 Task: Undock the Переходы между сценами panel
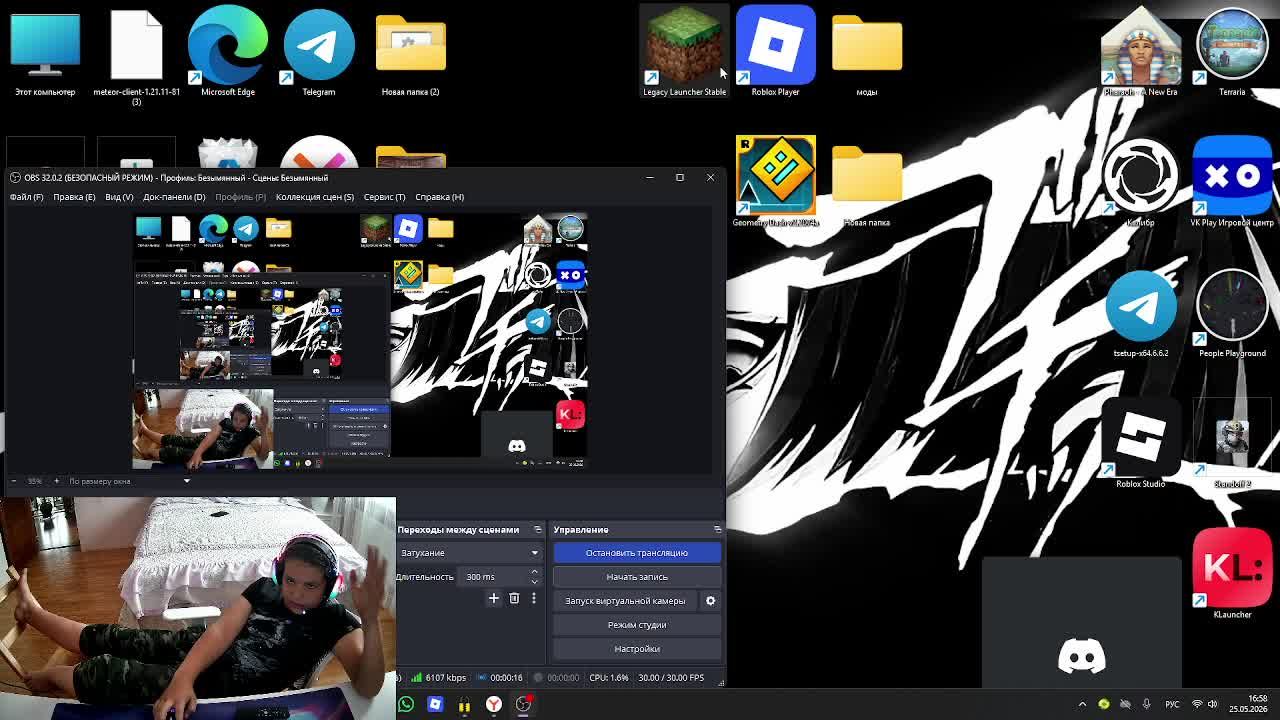click(x=537, y=529)
